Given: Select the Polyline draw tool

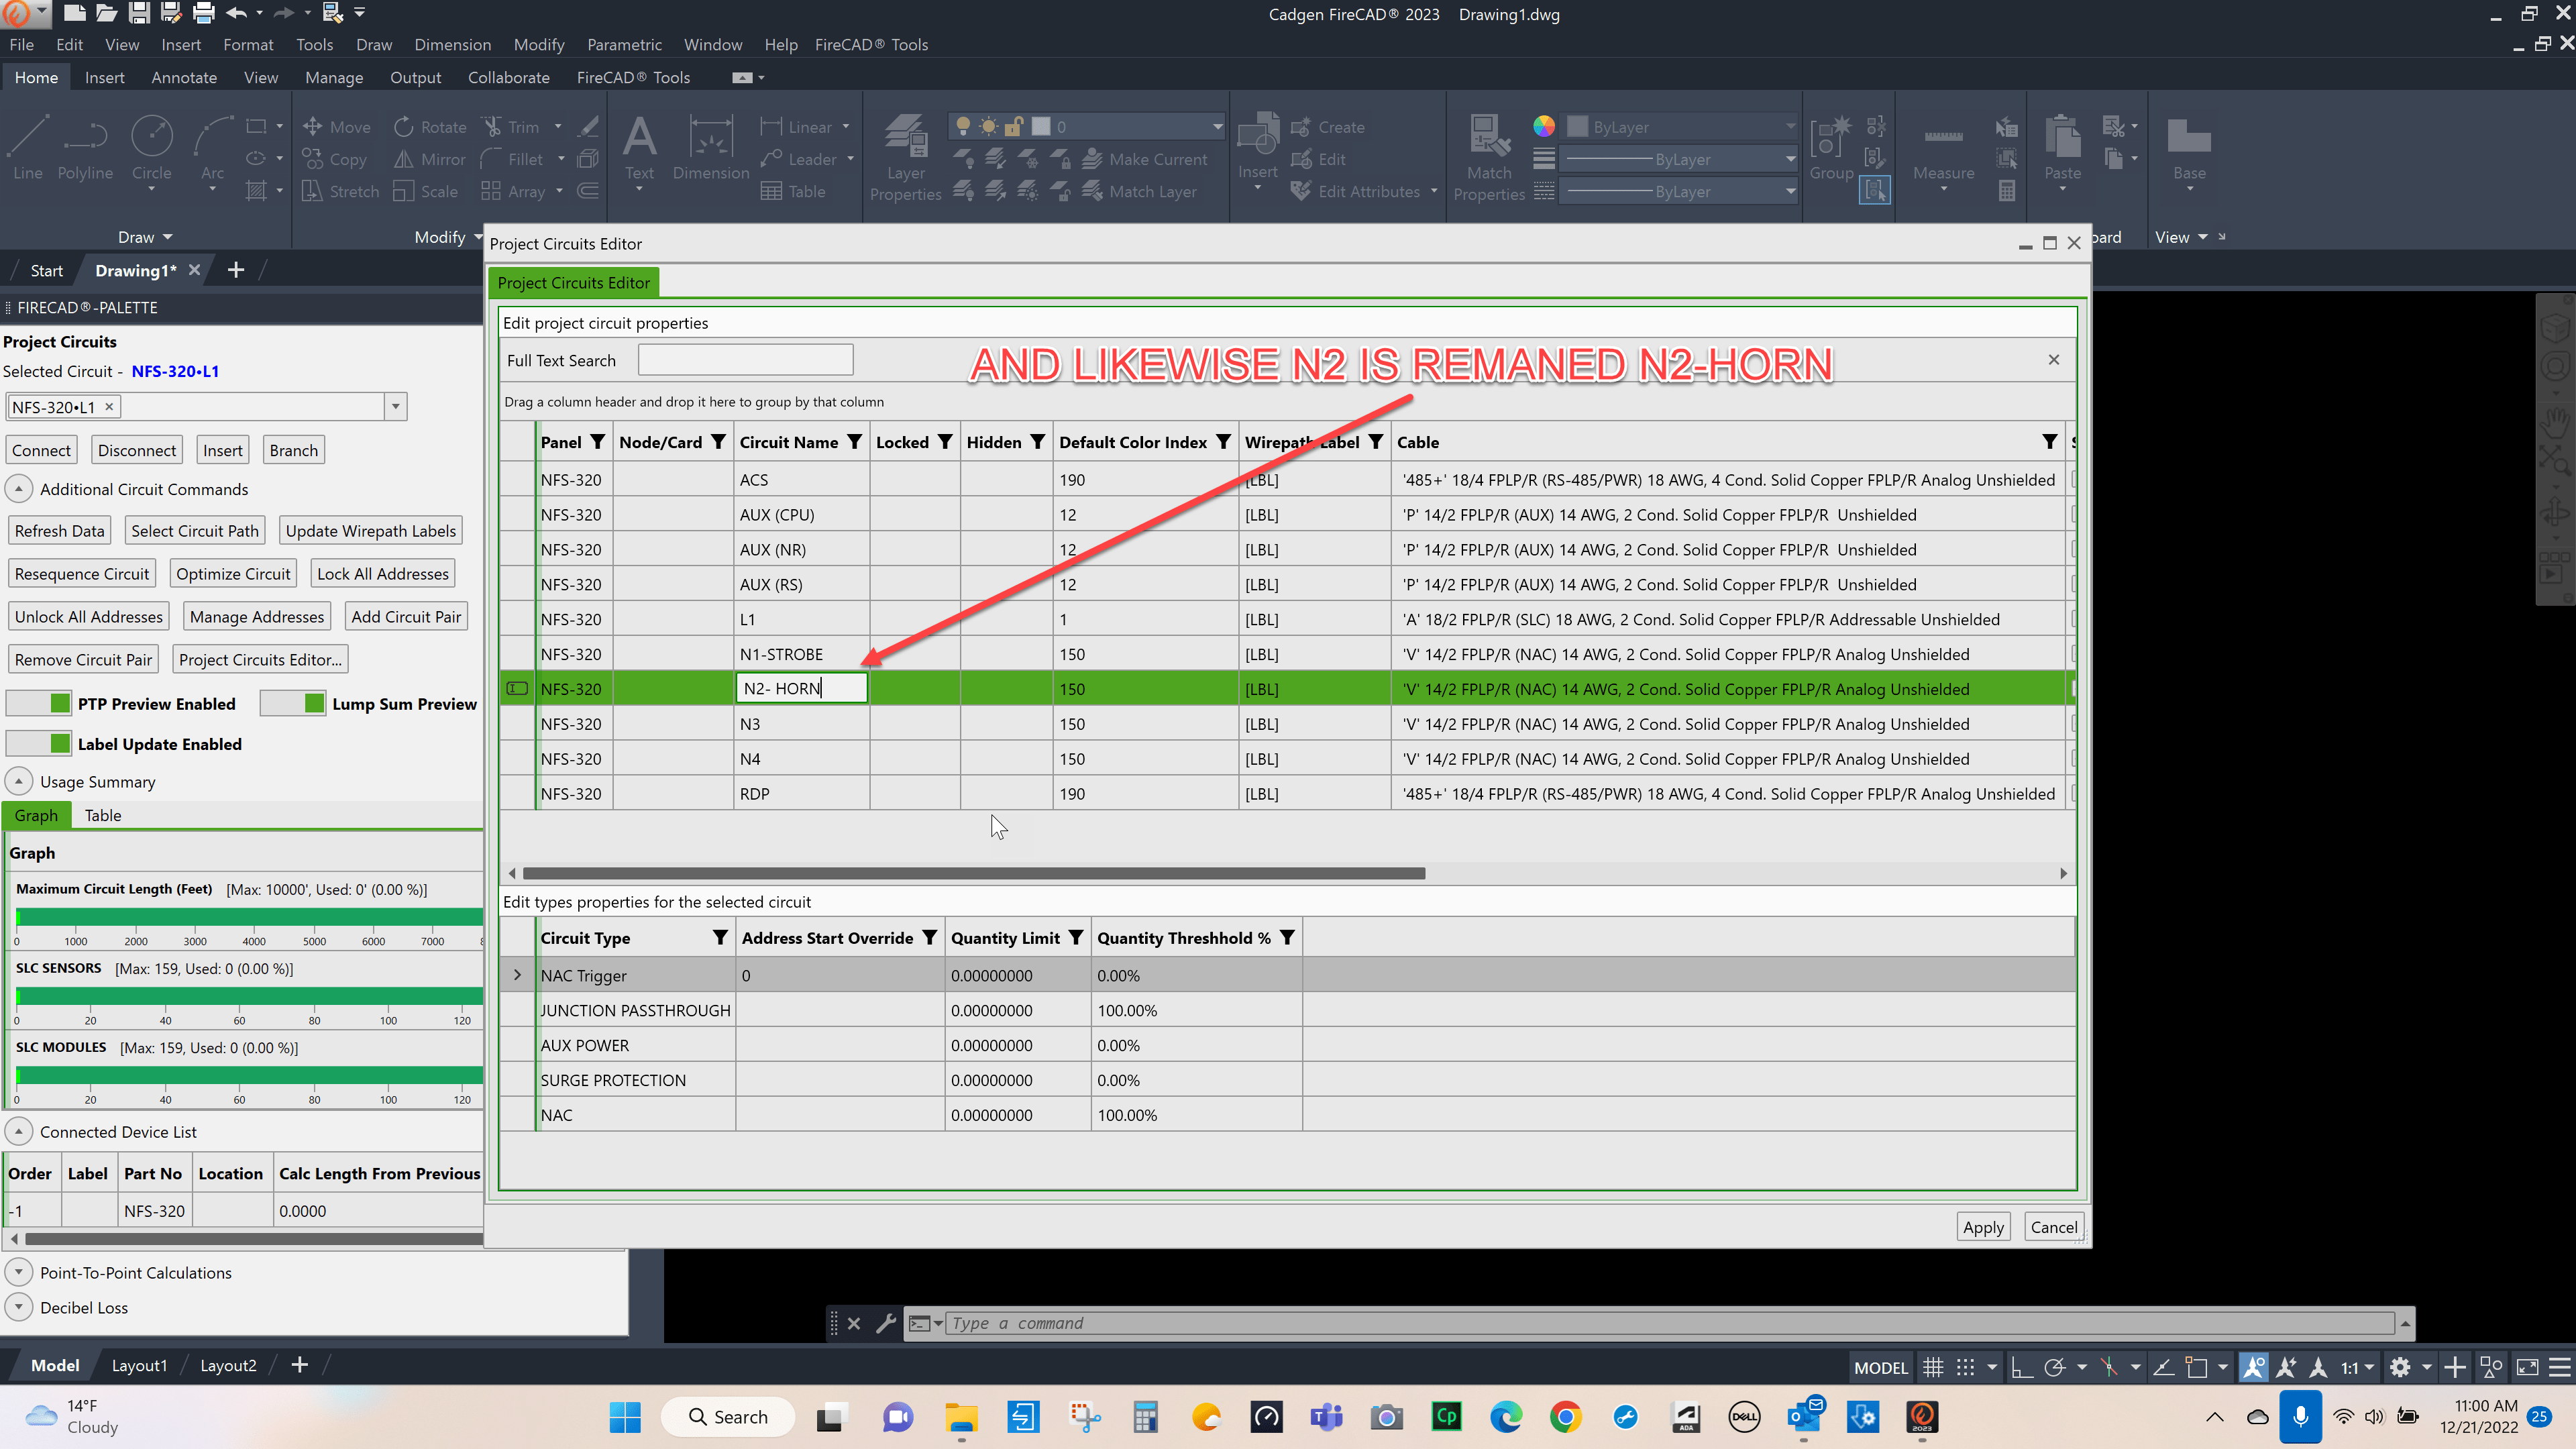Looking at the screenshot, I should (x=86, y=150).
